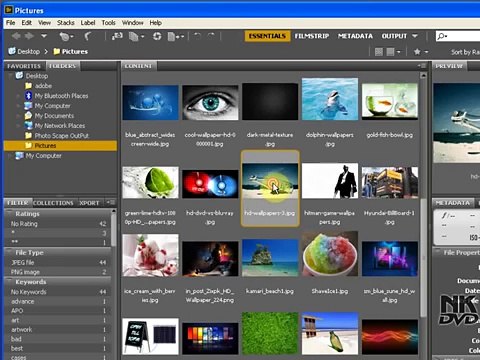The height and width of the screenshot is (360, 480).
Task: Open the filter by rating star menu
Action: tap(421, 52)
